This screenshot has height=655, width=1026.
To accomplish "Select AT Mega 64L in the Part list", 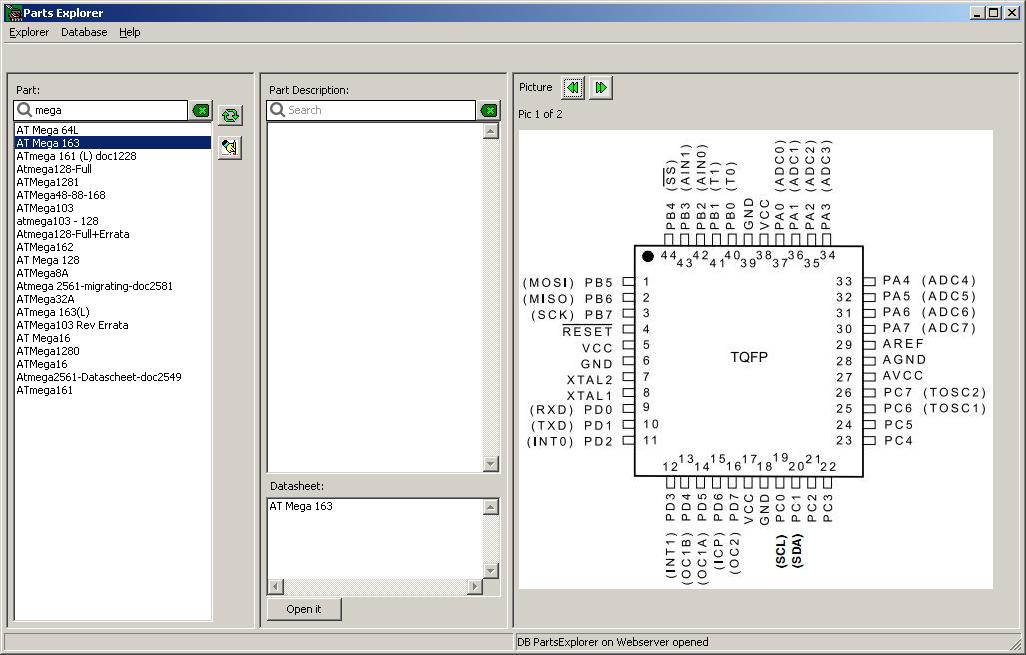I will tap(113, 130).
